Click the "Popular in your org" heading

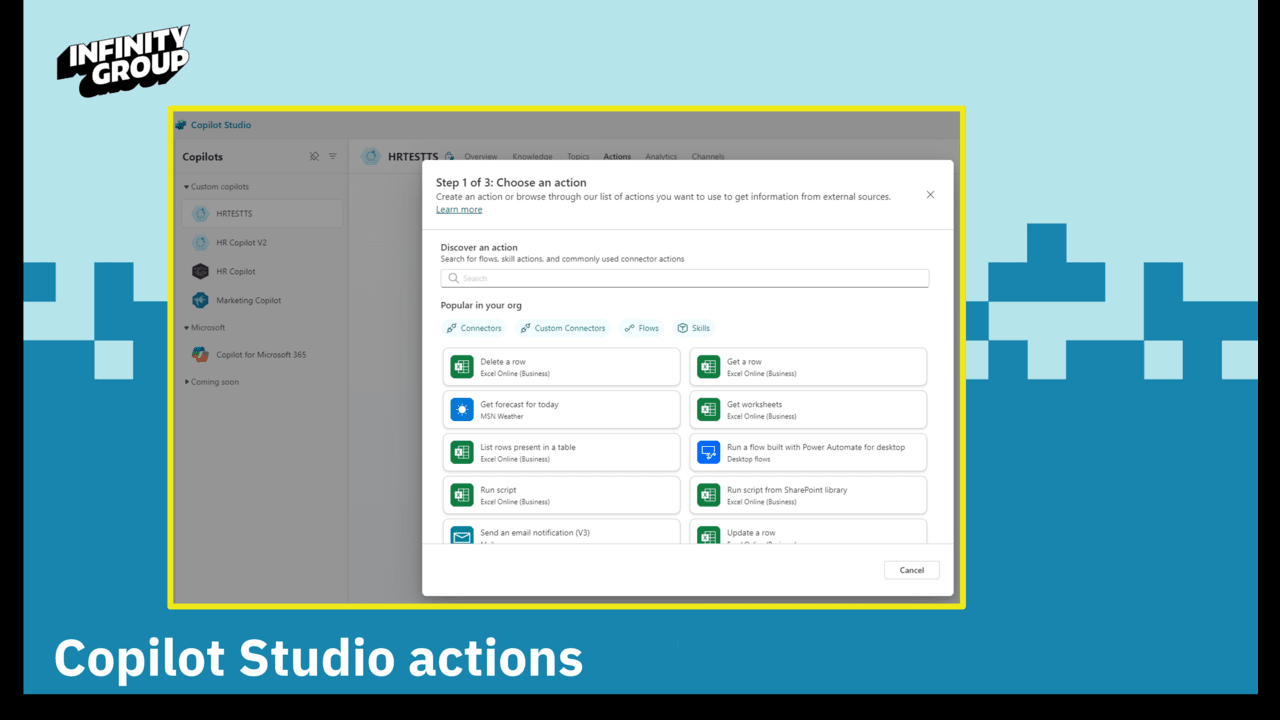[x=481, y=306]
